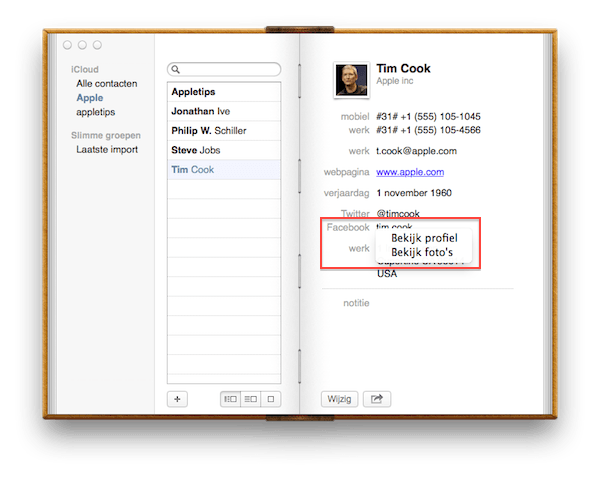The width and height of the screenshot is (600, 480).
Task: Select the Apple group in sidebar
Action: point(90,98)
